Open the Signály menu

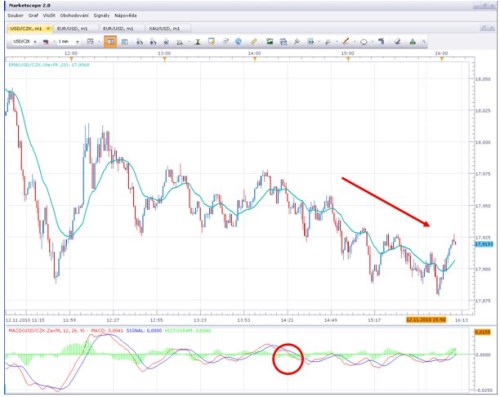(x=101, y=15)
